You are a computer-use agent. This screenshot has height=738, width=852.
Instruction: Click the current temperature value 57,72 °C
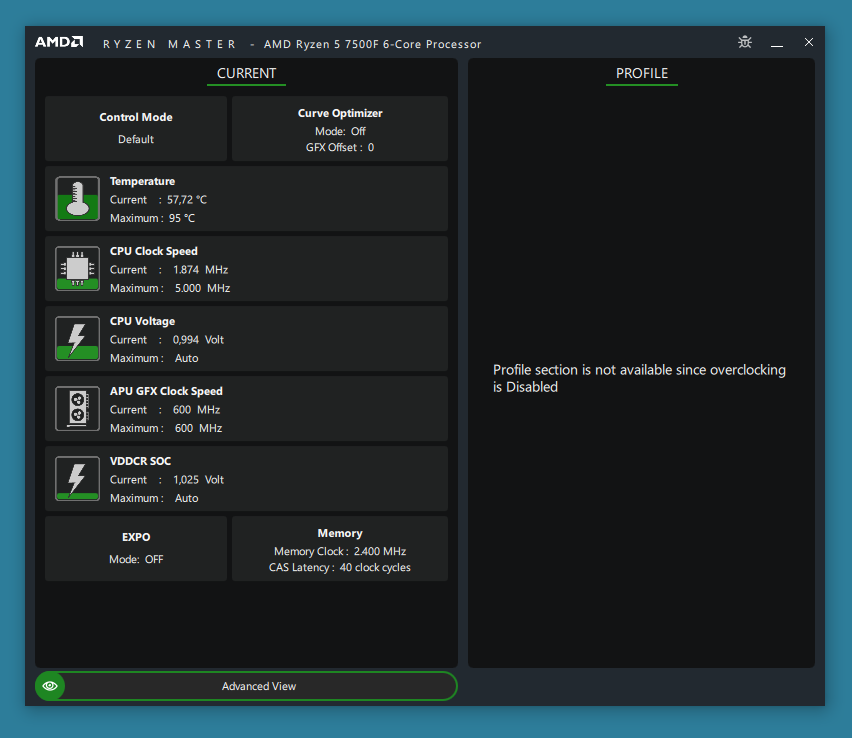coord(186,200)
